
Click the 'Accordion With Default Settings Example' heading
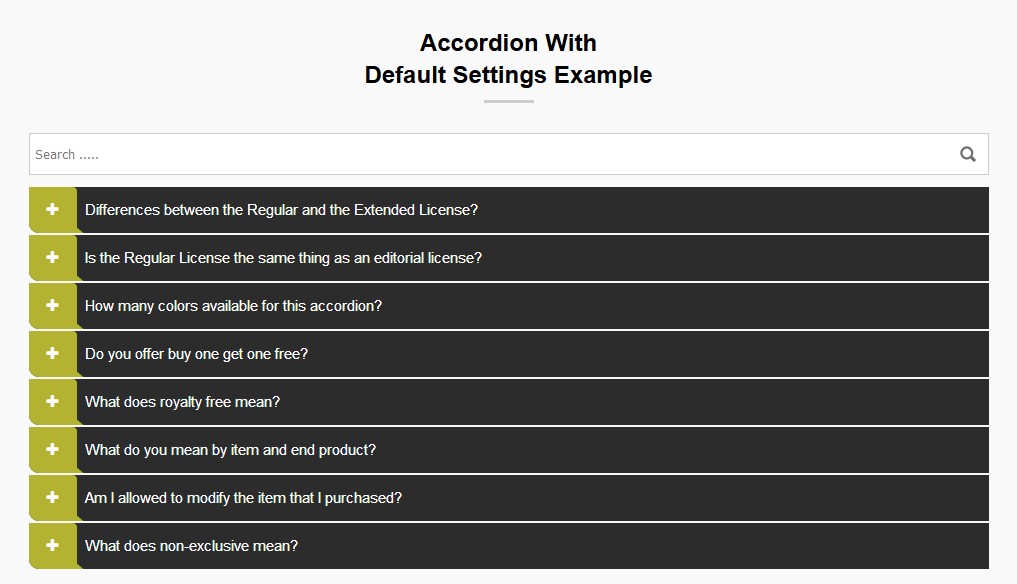tap(508, 59)
